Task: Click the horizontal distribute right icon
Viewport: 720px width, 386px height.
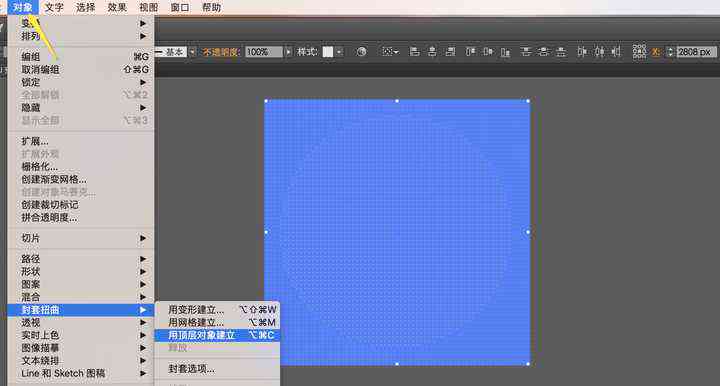Action: coord(616,52)
